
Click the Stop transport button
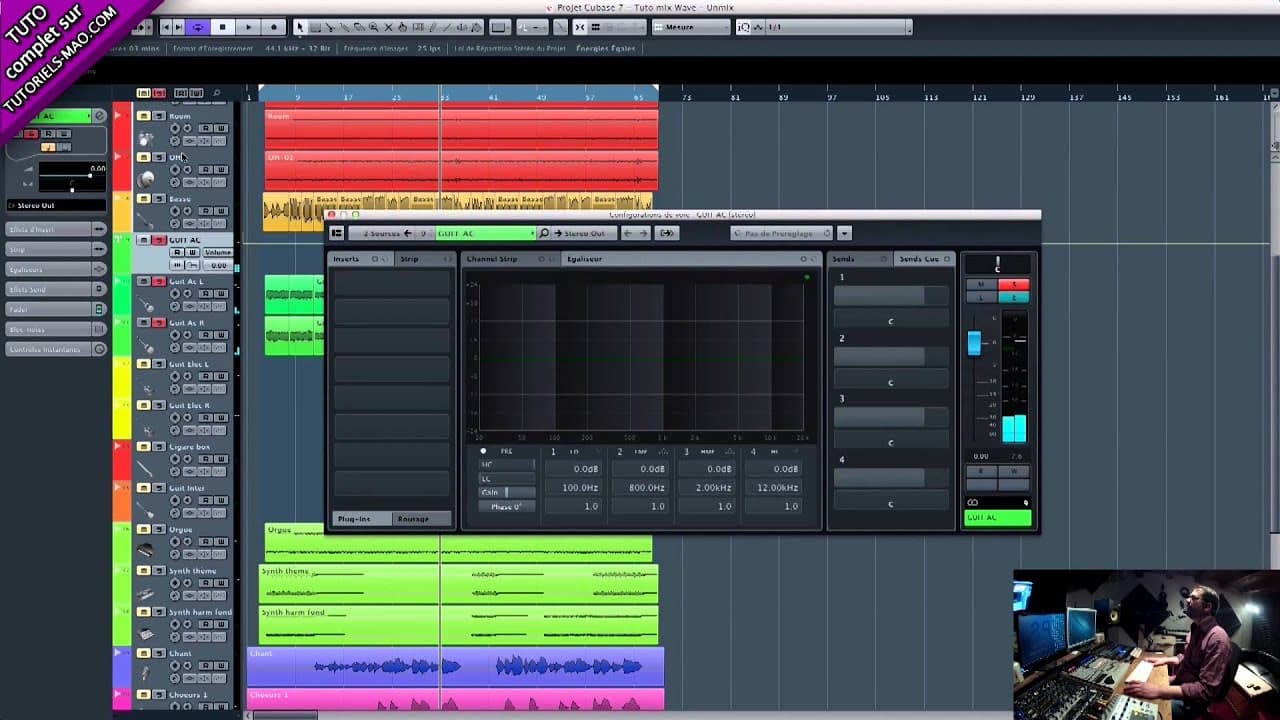(223, 27)
